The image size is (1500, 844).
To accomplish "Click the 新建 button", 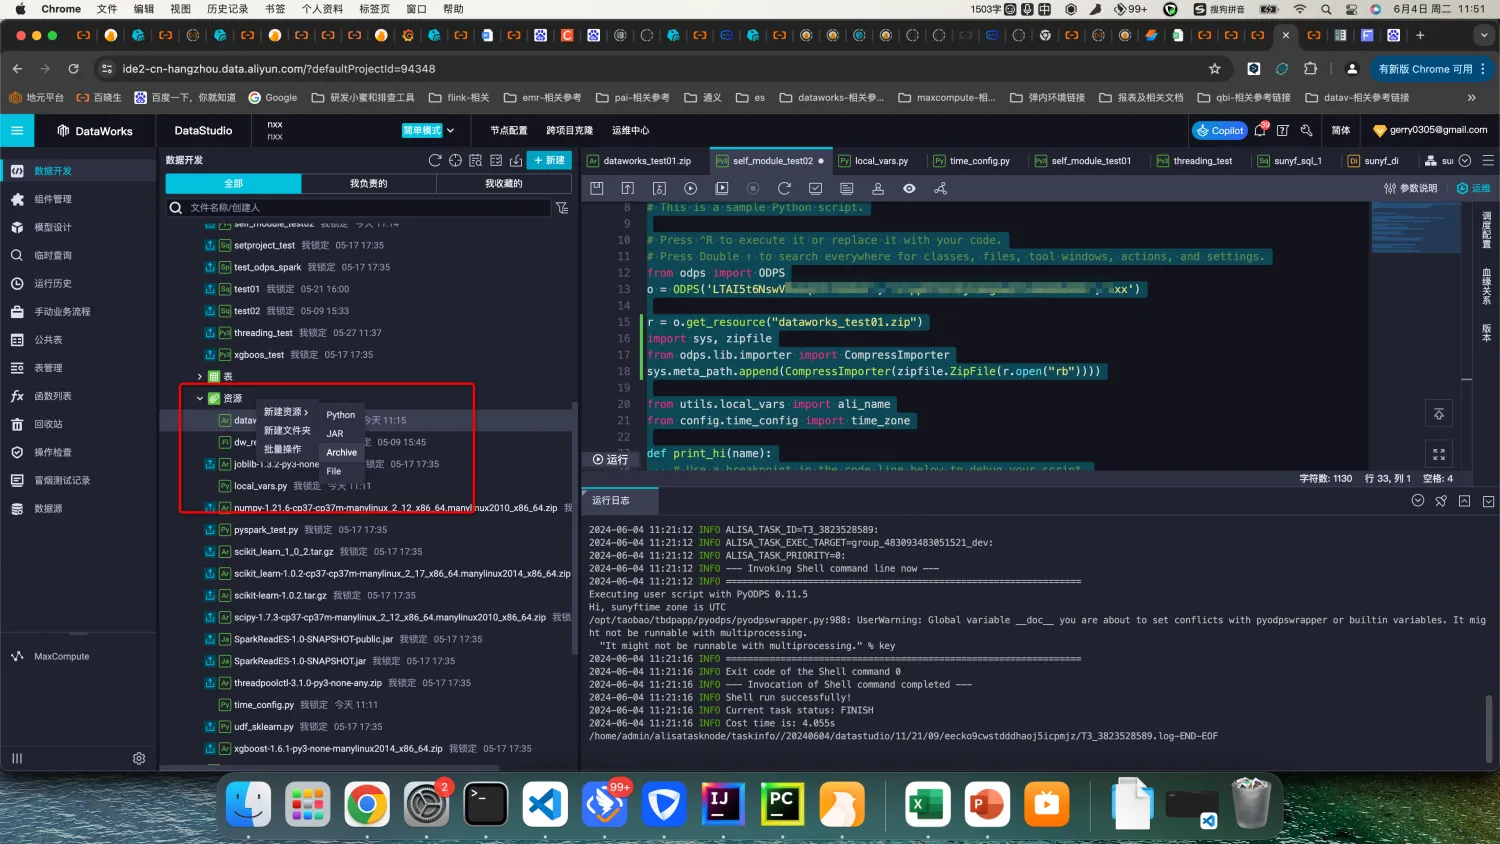I will (549, 160).
